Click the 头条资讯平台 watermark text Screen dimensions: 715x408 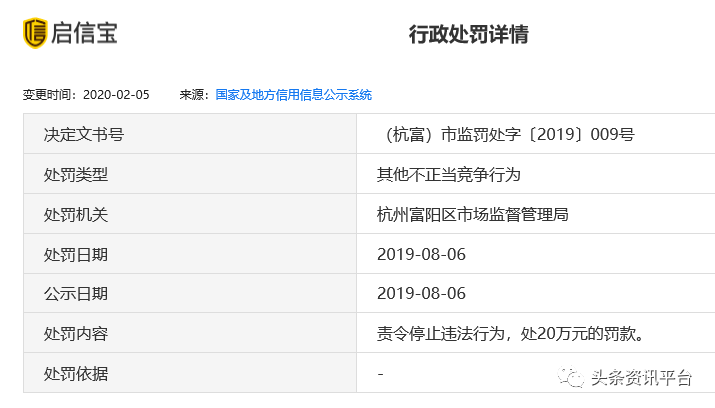click(x=641, y=378)
